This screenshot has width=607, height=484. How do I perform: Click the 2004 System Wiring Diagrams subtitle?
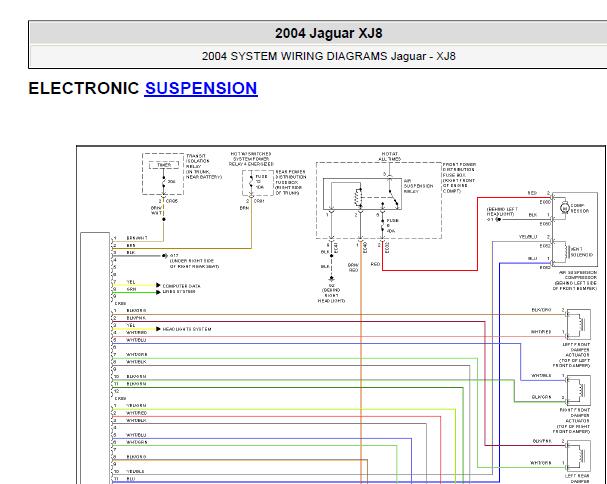(318, 56)
